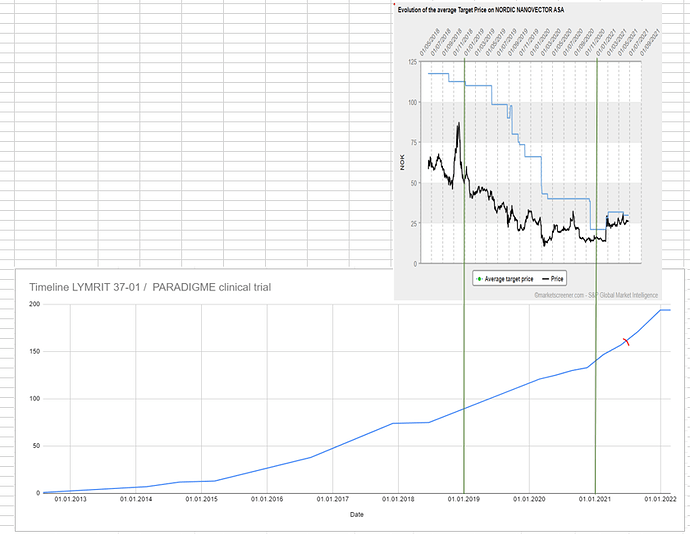
Task: Click the 200 value on the timeline chart axis
Action: [x=34, y=304]
